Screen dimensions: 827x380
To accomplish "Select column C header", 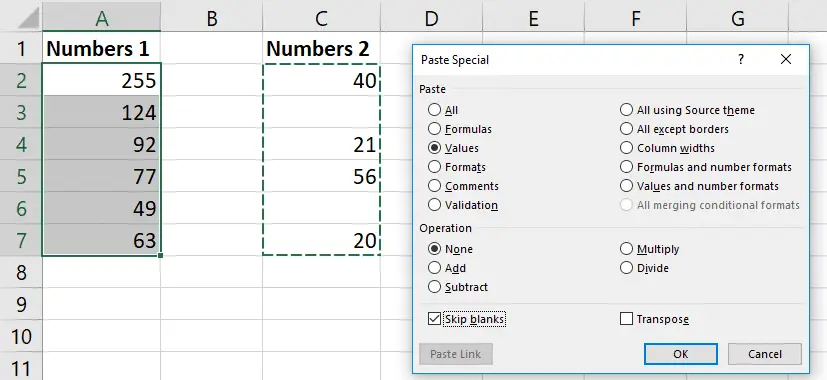I will point(321,18).
